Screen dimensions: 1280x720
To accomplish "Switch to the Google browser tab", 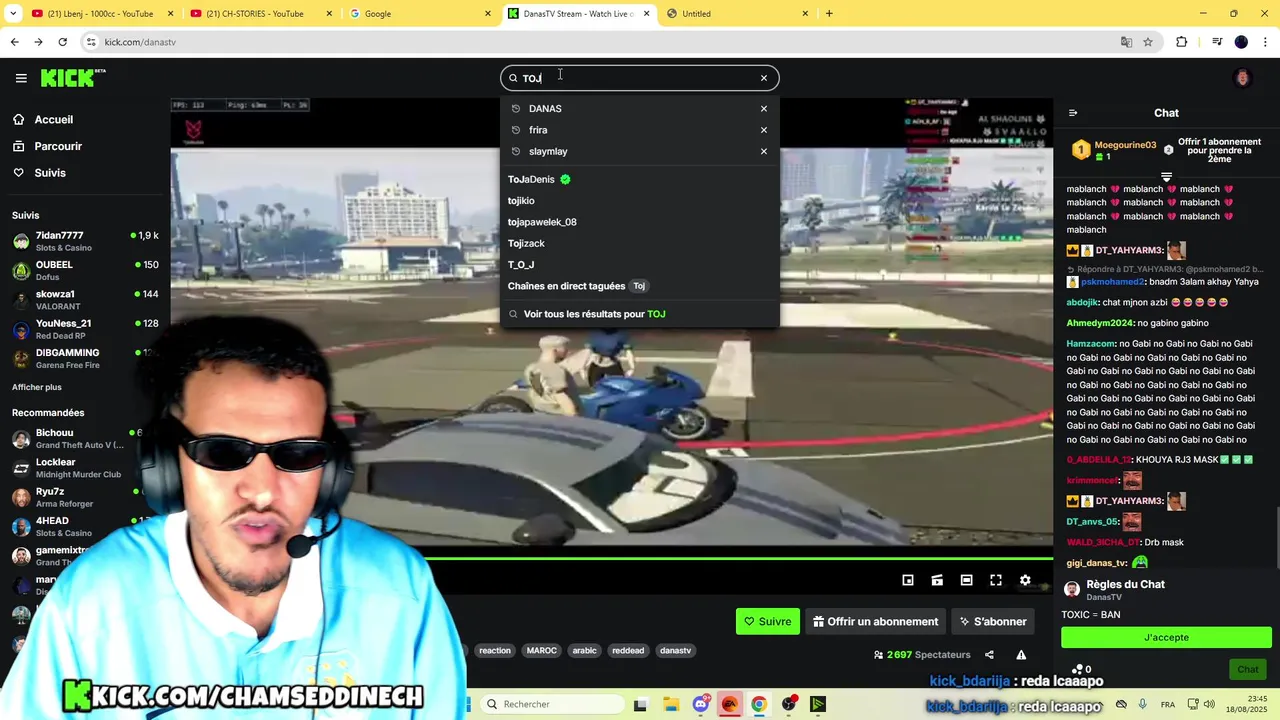I will [420, 14].
